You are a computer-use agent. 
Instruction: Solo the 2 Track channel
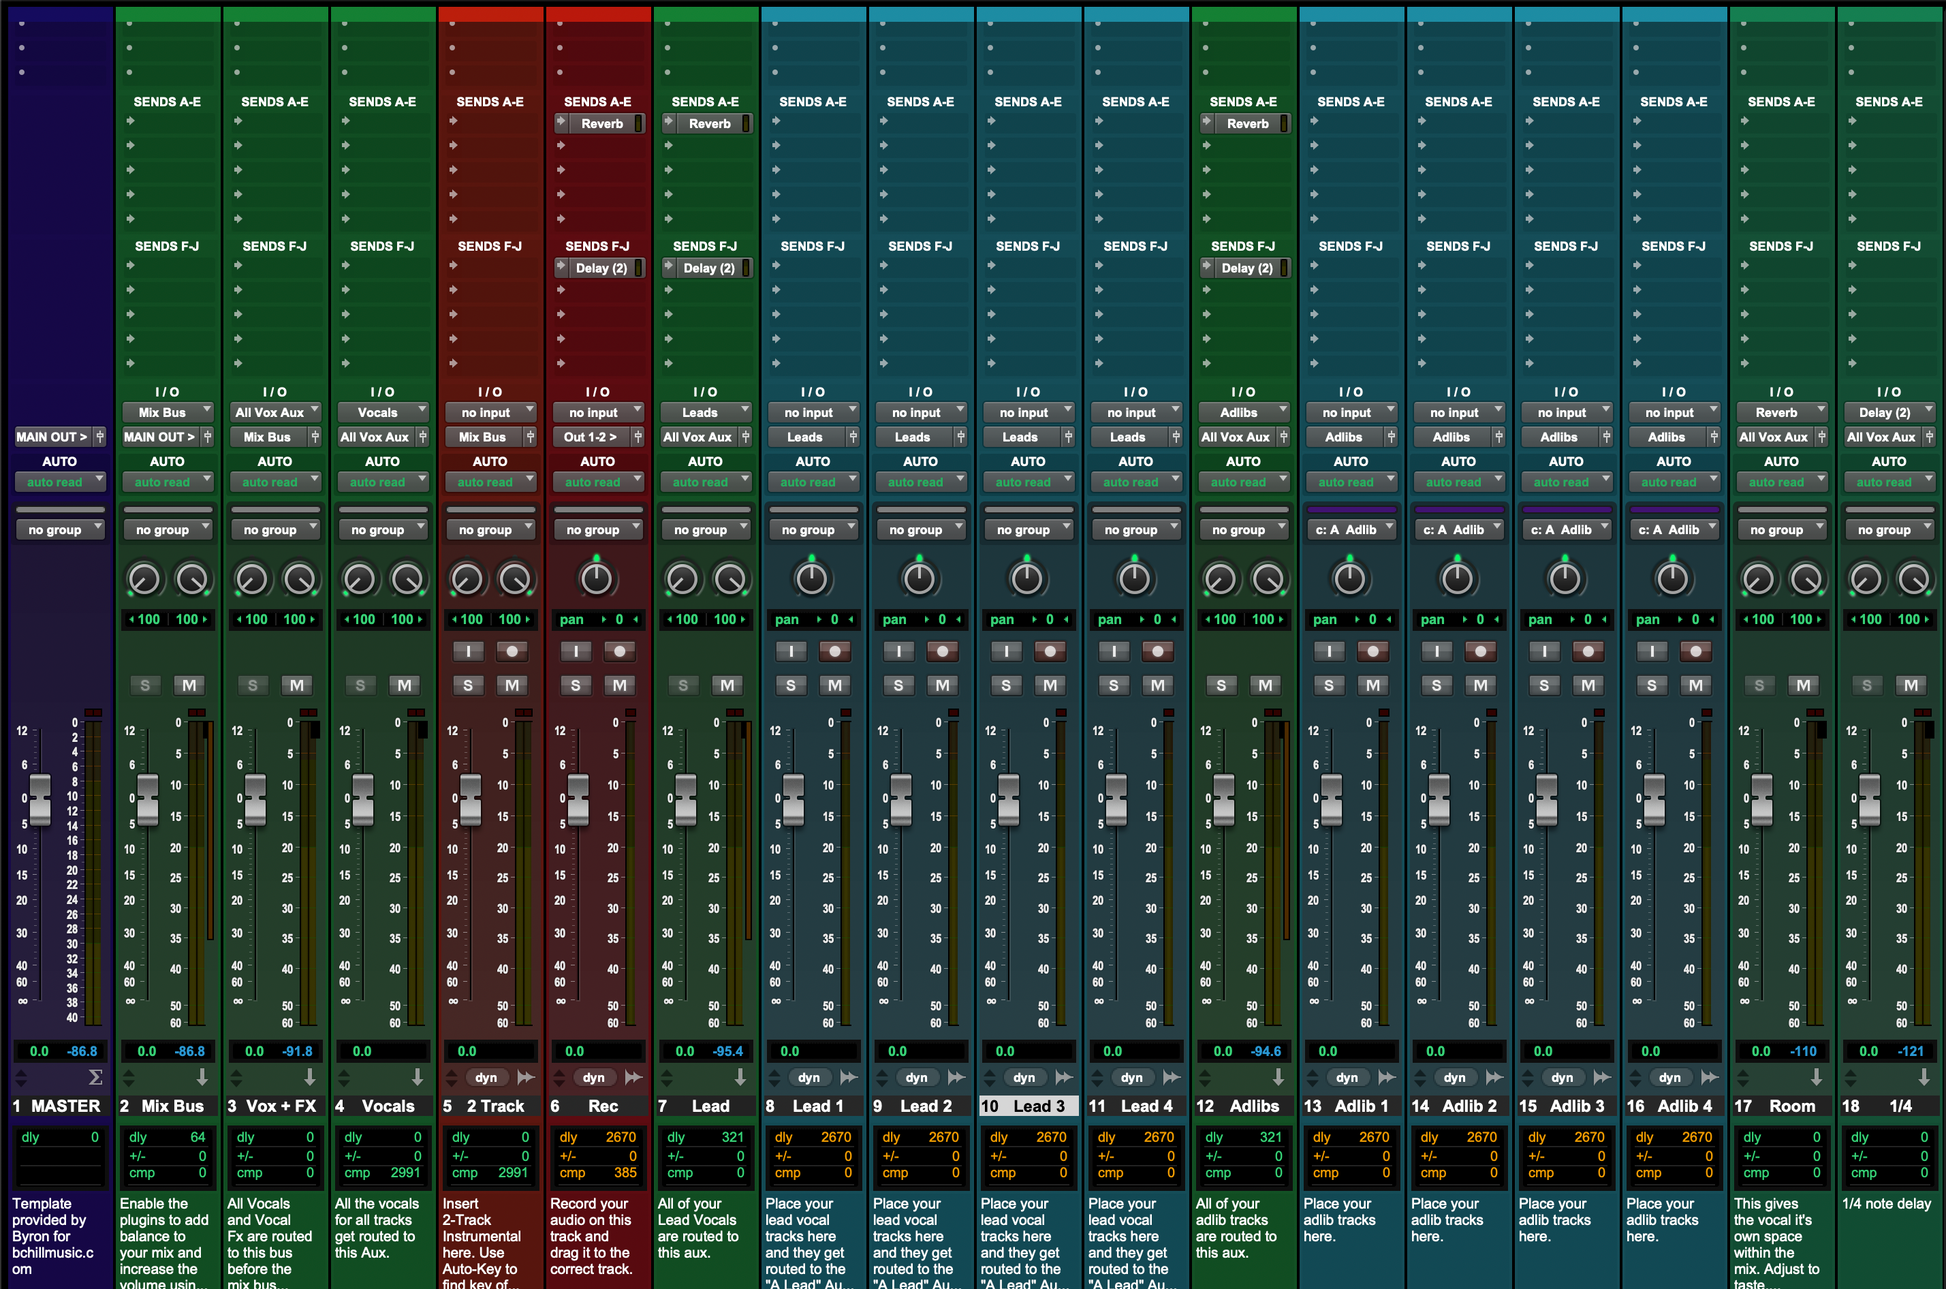point(468,685)
